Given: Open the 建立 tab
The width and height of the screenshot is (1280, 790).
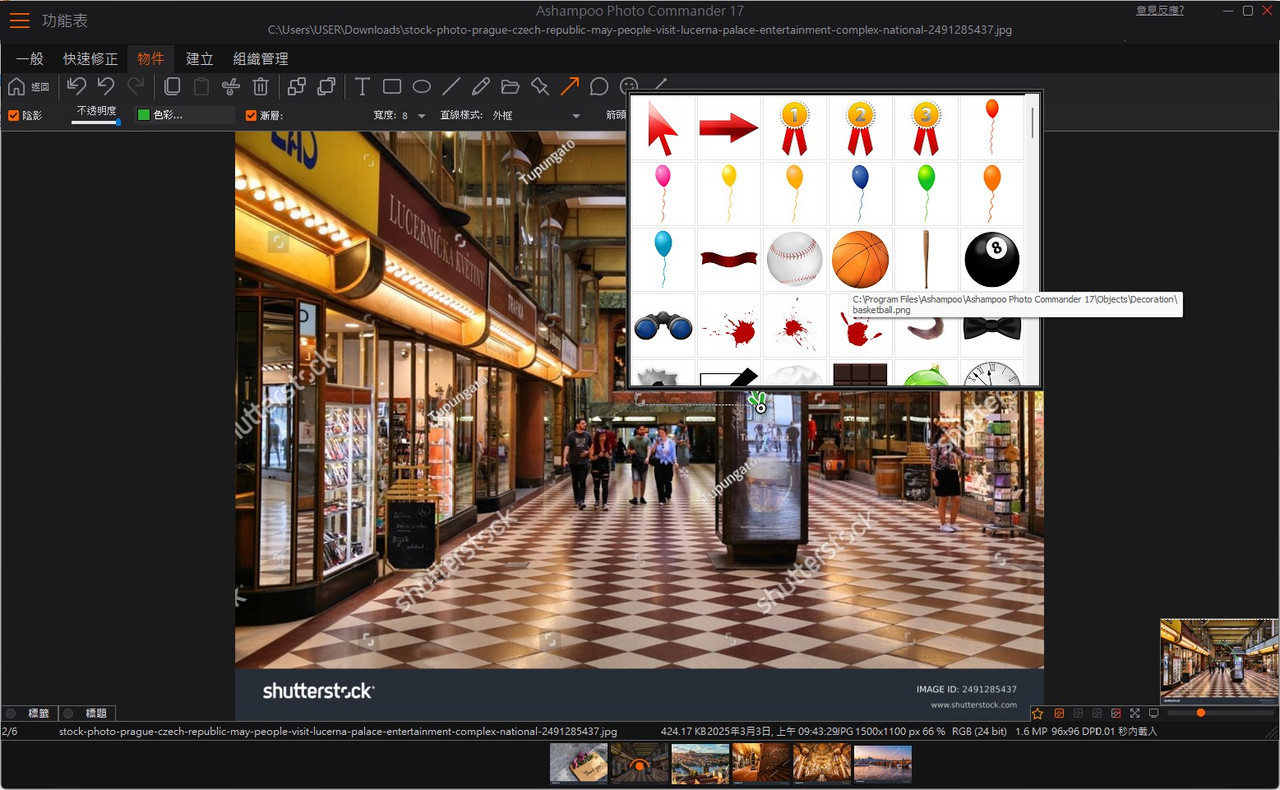Looking at the screenshot, I should [200, 59].
